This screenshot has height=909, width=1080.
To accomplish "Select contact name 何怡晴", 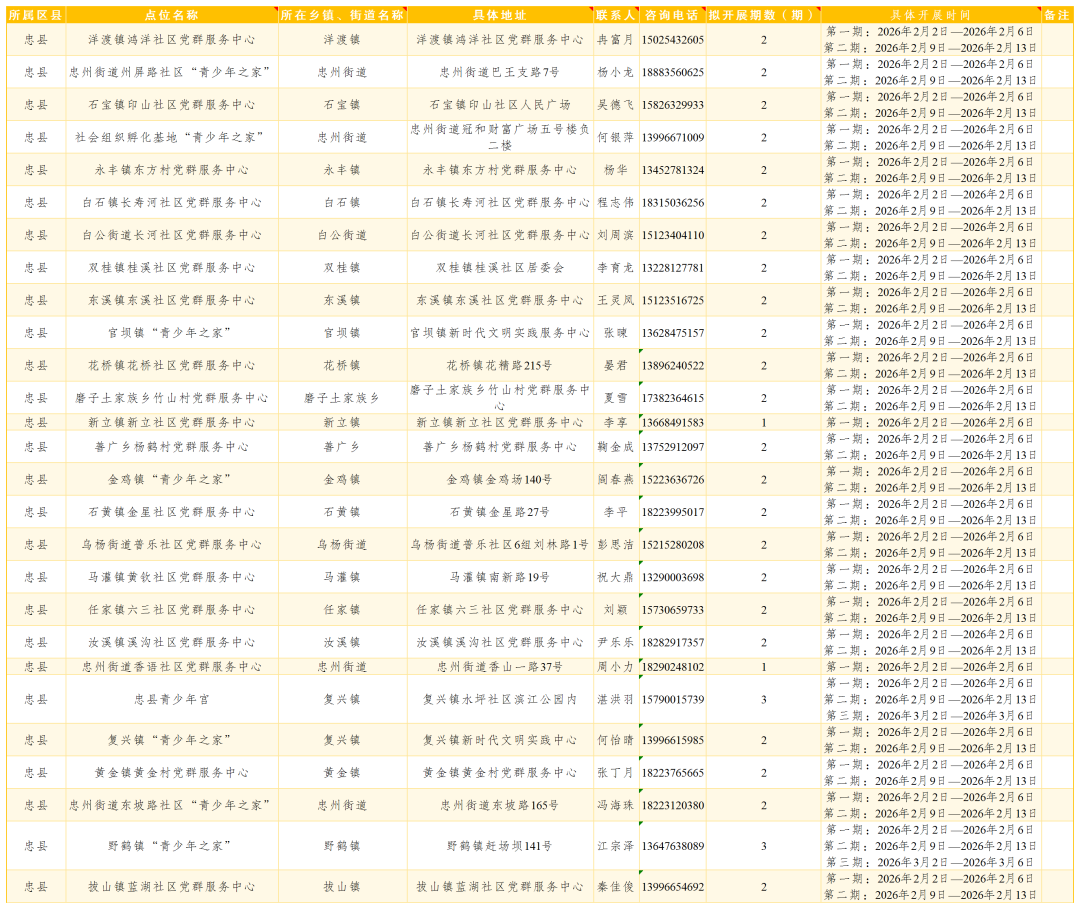I will click(x=616, y=740).
